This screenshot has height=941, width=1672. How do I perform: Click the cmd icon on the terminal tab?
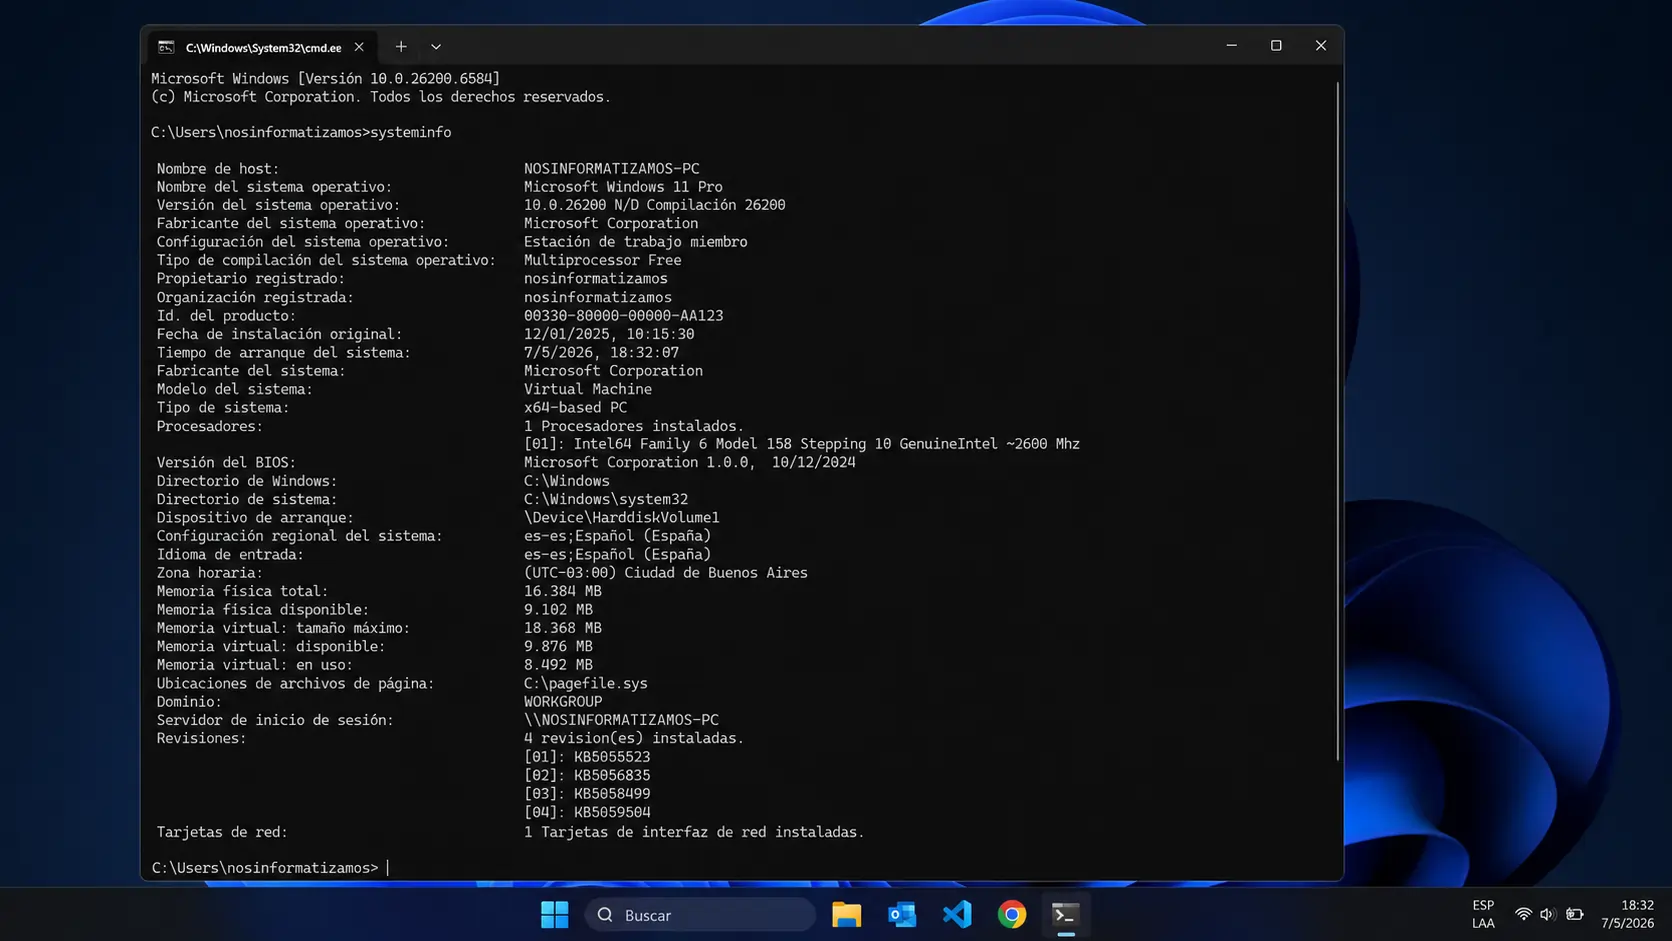(x=166, y=47)
